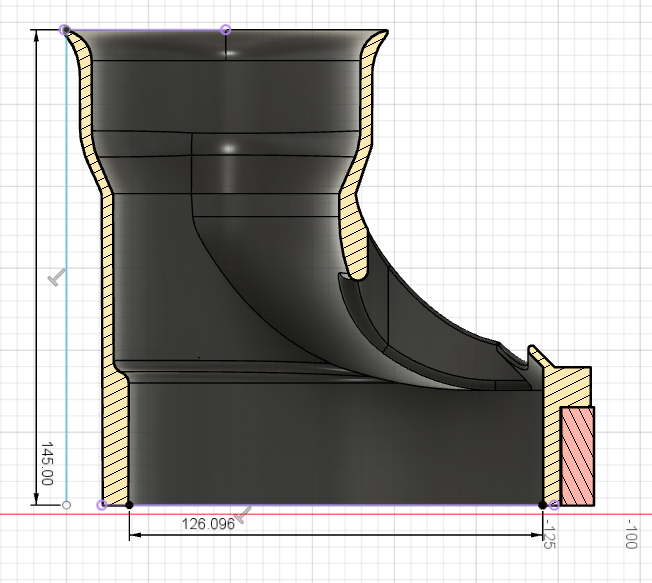Screen dimensions: 652x583
Task: Click the purple top sketch line
Action: coord(145,30)
